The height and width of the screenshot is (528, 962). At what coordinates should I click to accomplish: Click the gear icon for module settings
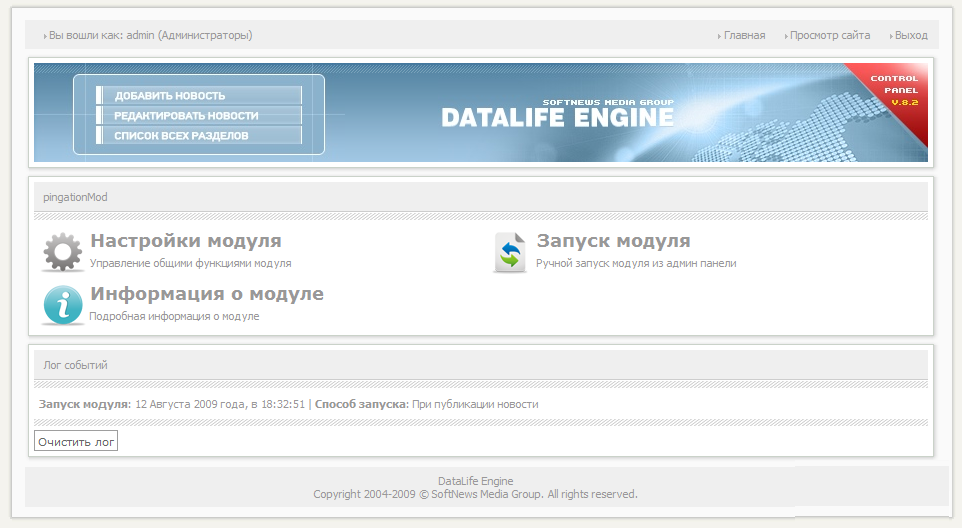click(63, 251)
